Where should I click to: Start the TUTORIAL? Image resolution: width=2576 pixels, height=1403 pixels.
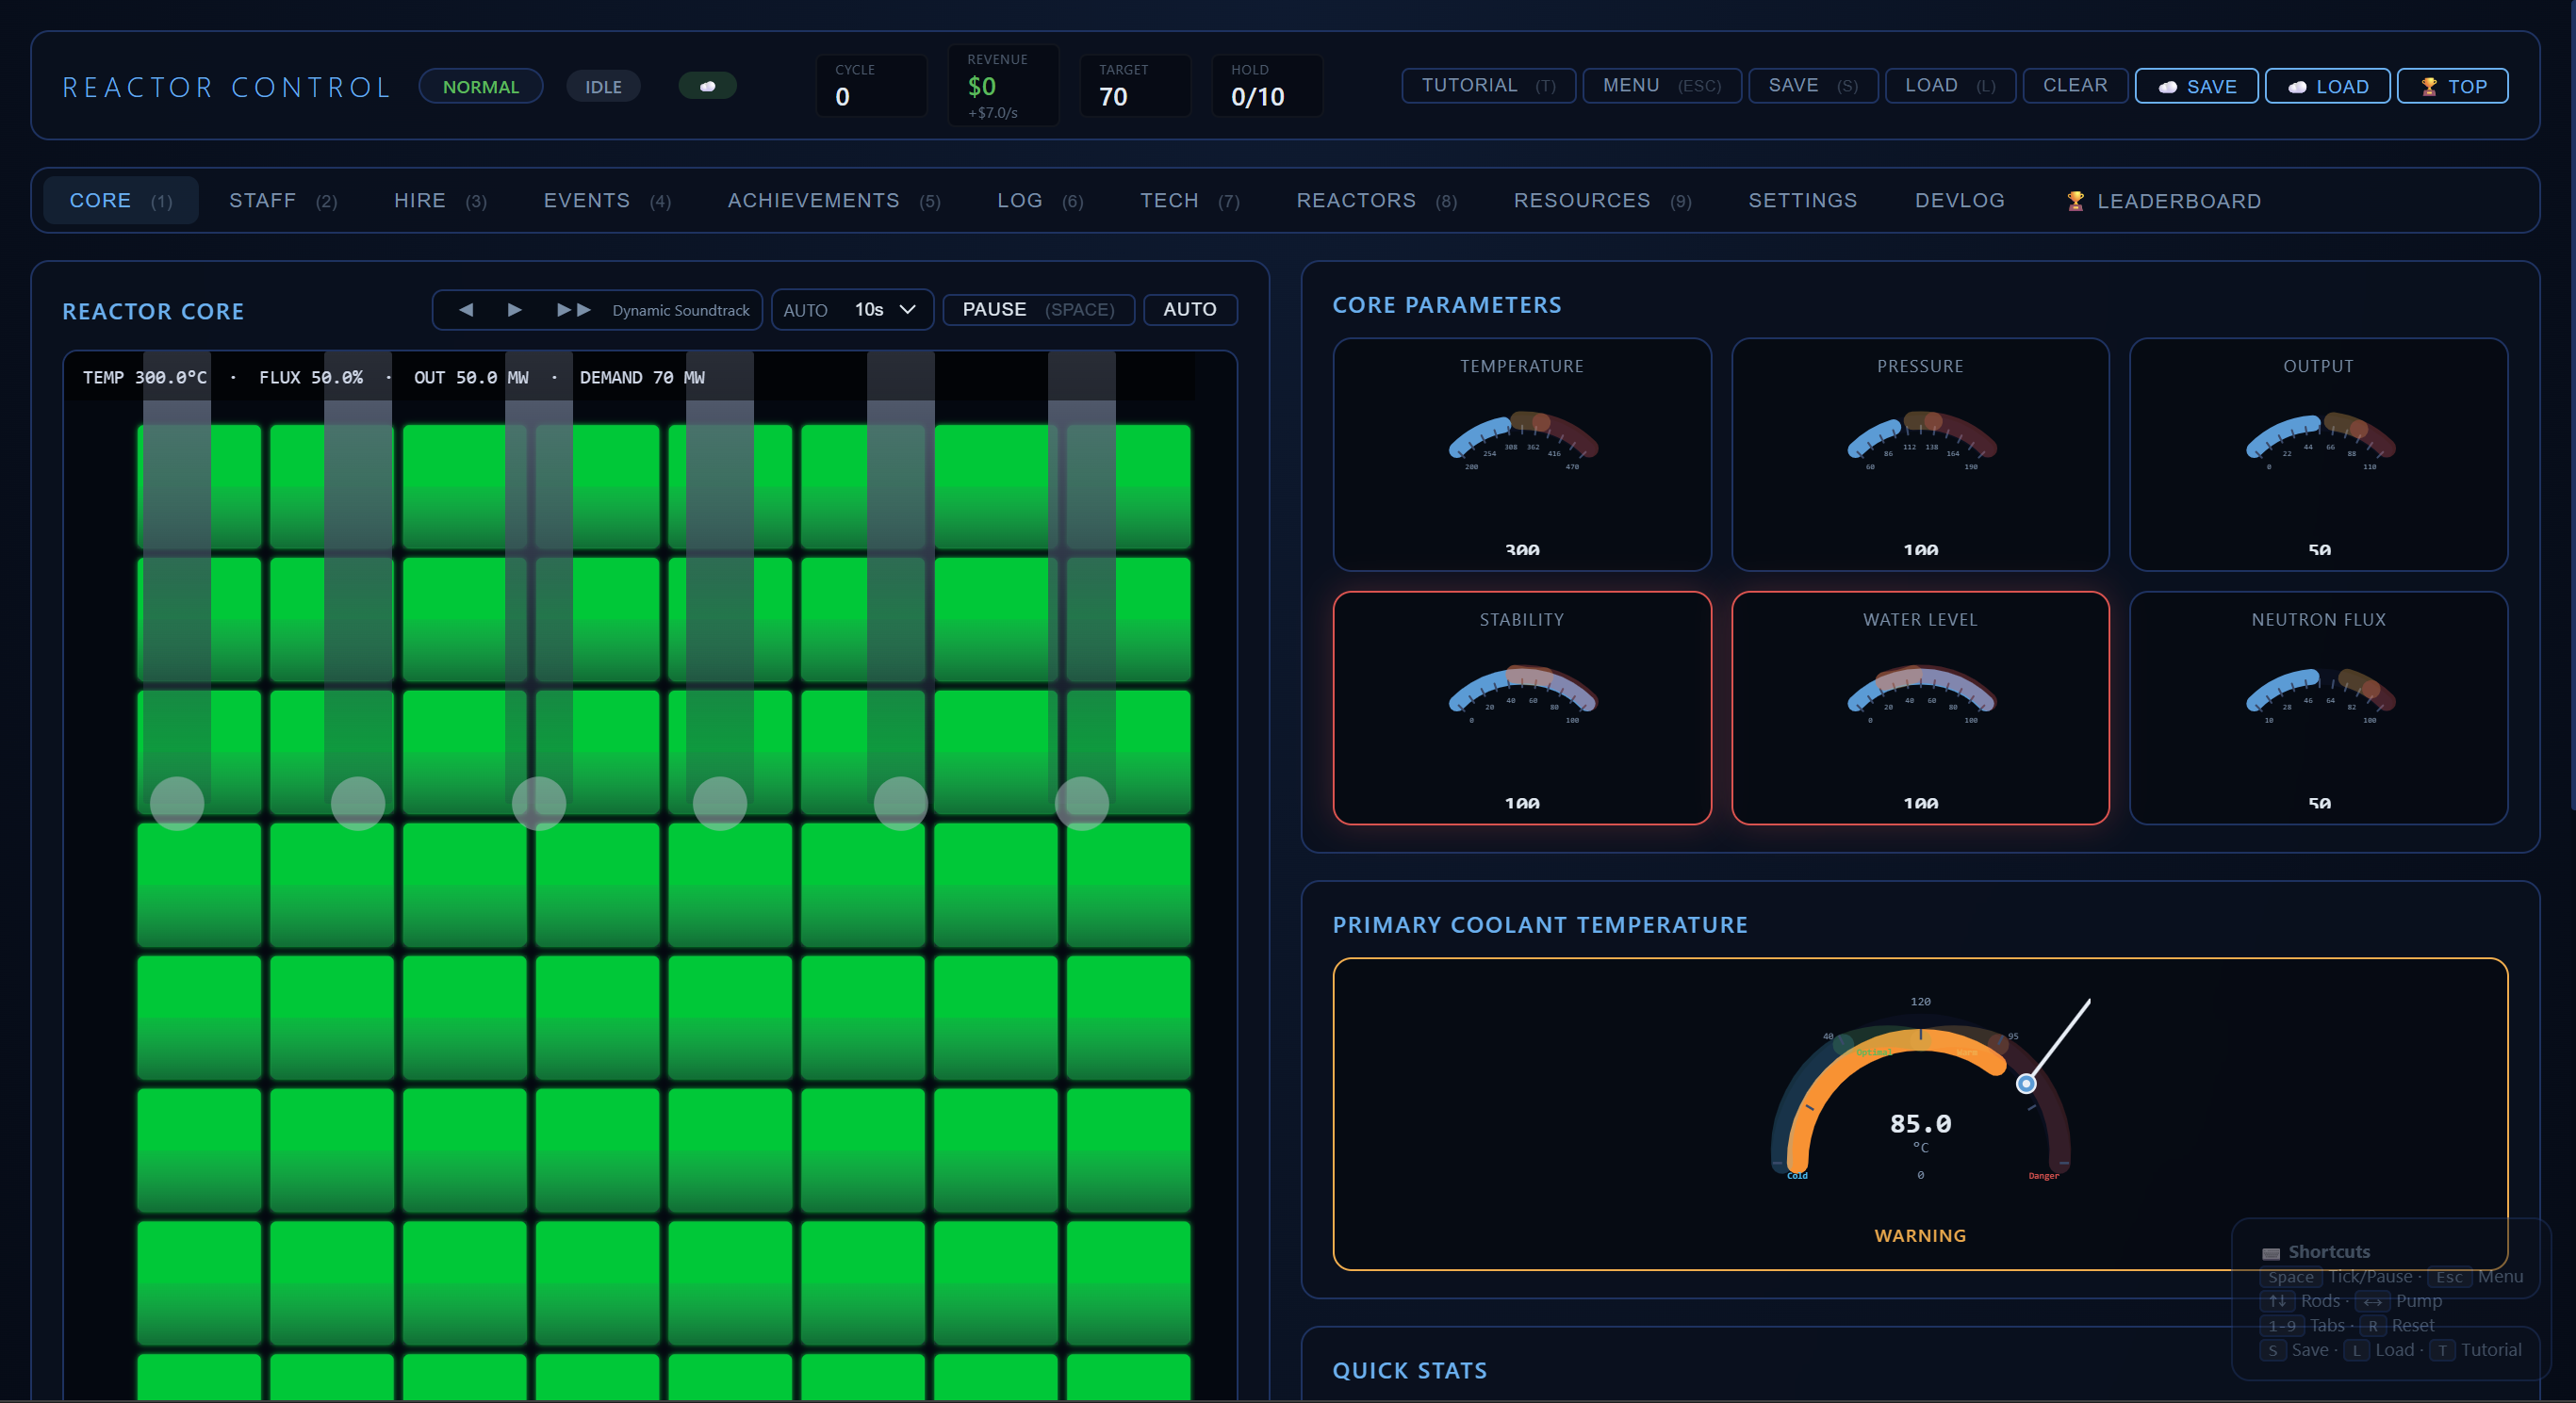[1488, 86]
